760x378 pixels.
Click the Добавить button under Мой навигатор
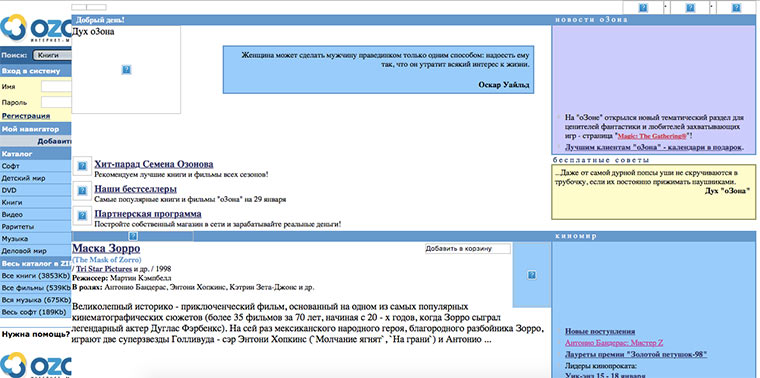coord(54,142)
